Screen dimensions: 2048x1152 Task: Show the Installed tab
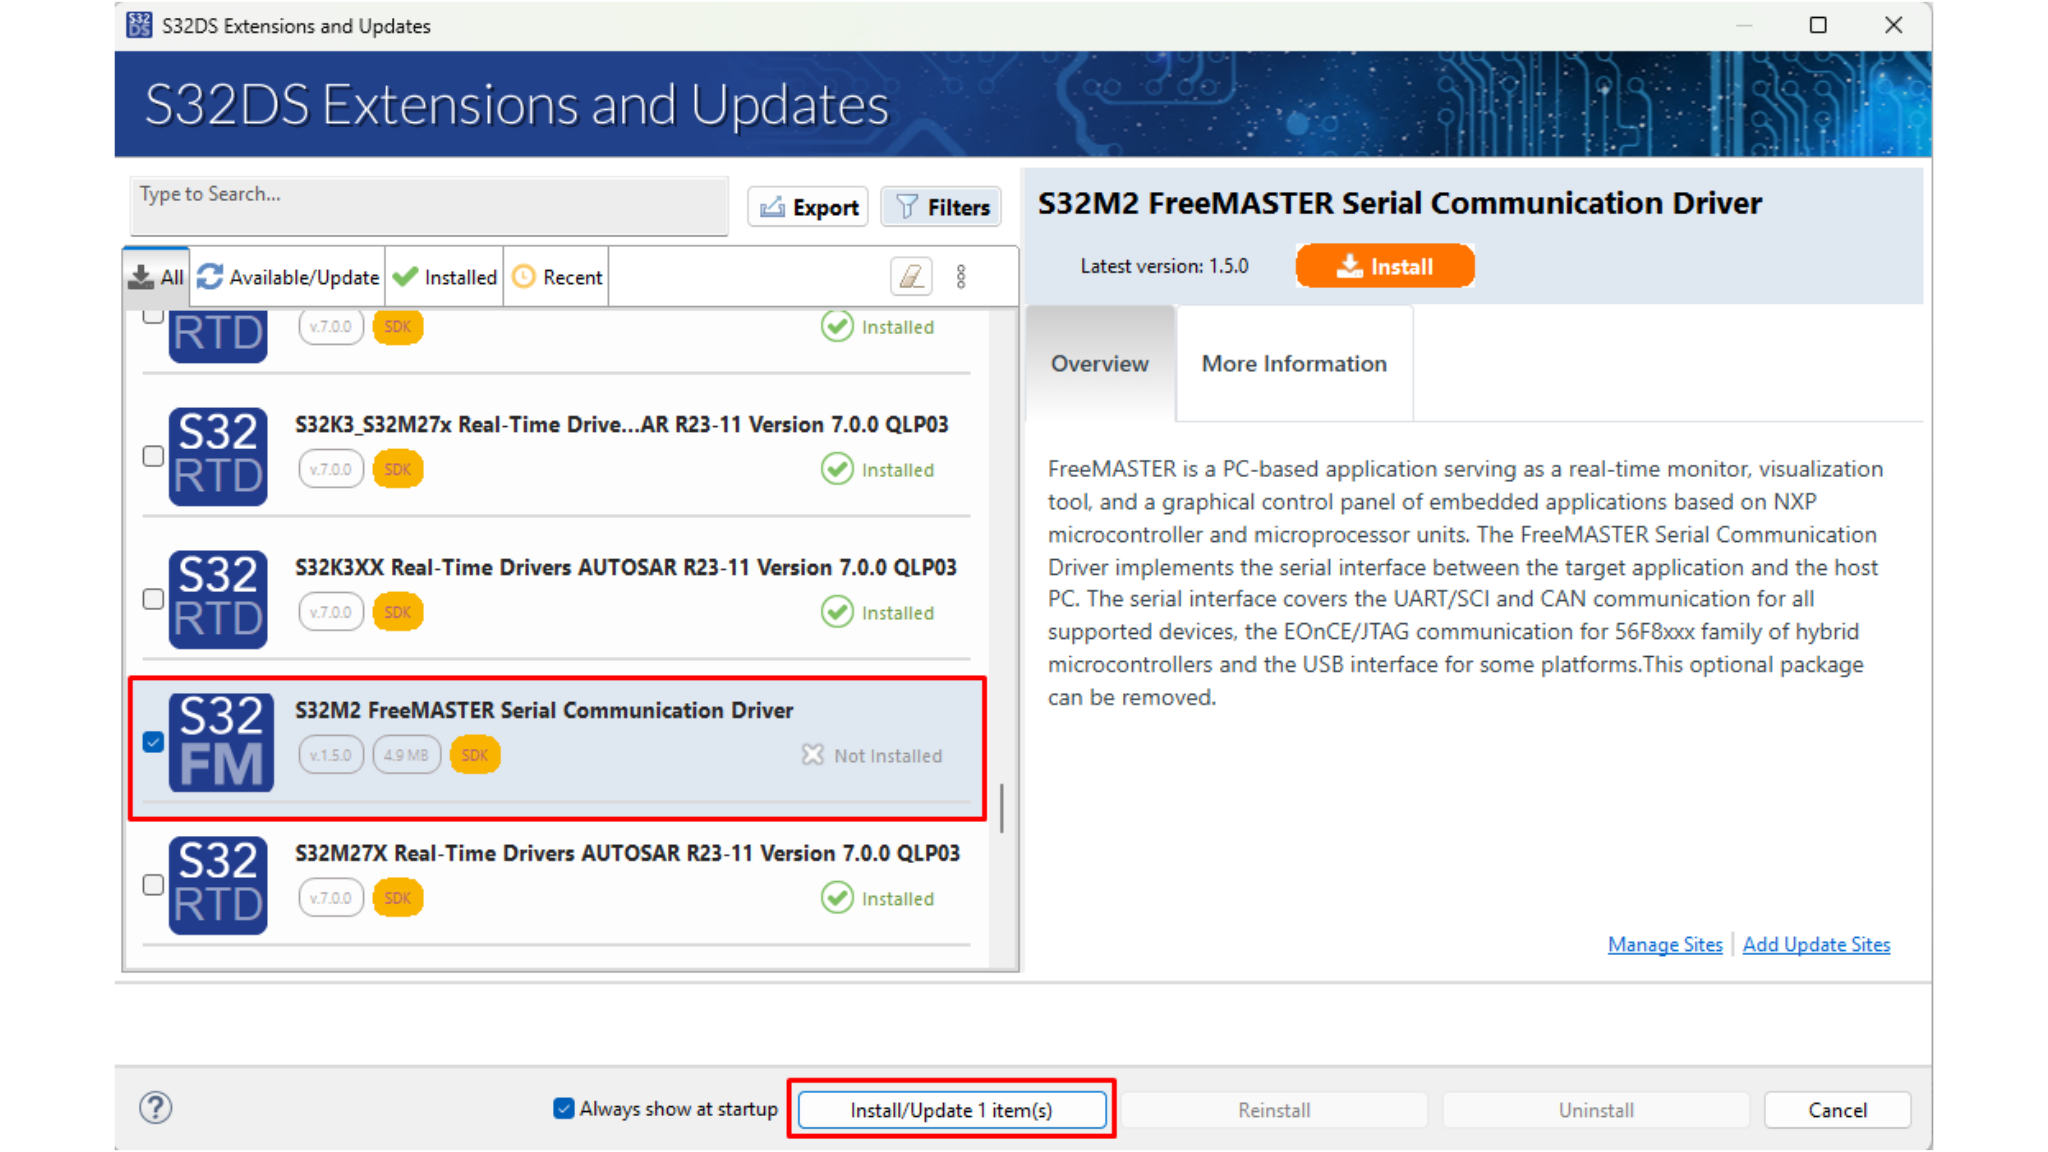point(445,277)
